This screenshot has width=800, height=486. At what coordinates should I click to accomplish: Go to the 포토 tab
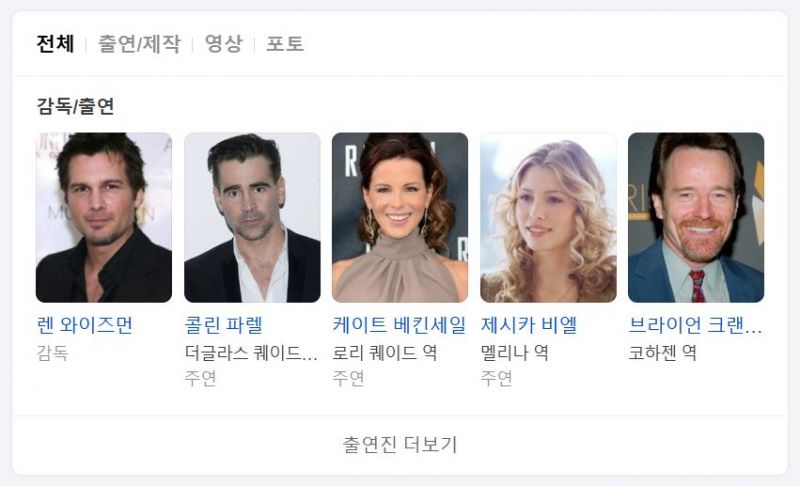(x=285, y=44)
